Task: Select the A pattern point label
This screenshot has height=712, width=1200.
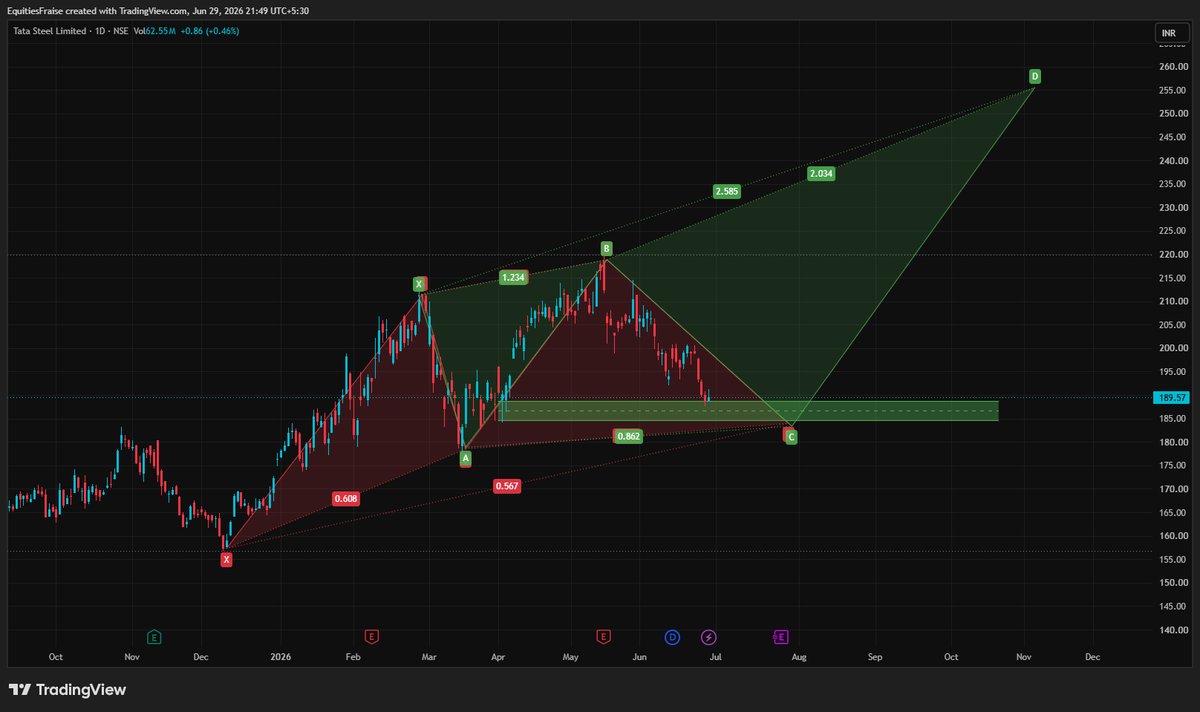Action: tap(465, 458)
